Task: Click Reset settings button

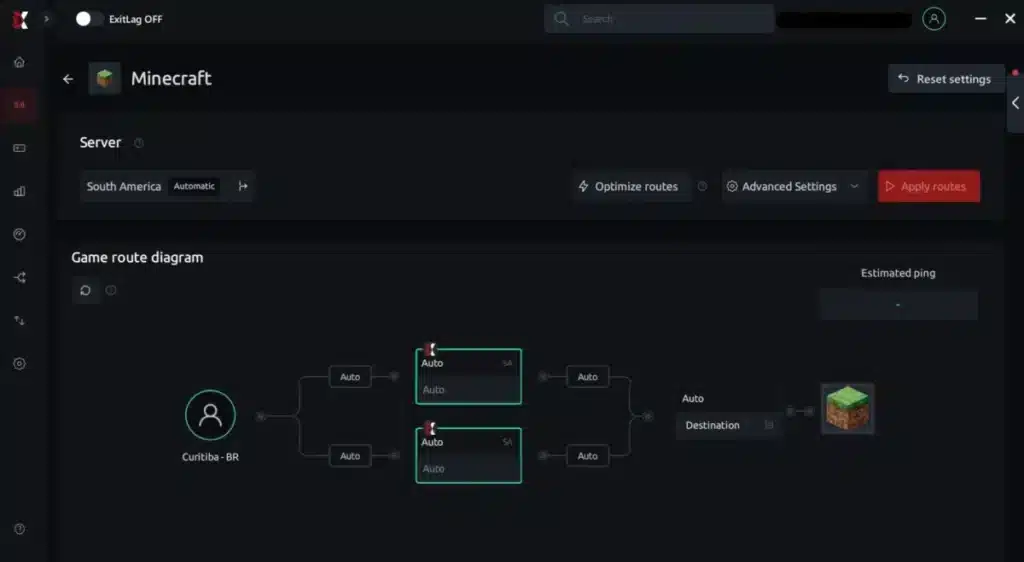Action: 946,79
